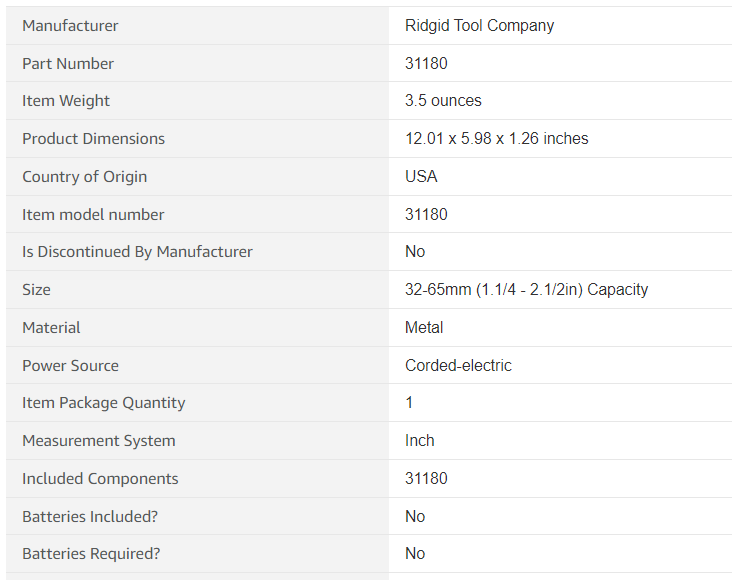The width and height of the screenshot is (732, 580).
Task: Click the 3.5 ounces value
Action: pos(443,101)
